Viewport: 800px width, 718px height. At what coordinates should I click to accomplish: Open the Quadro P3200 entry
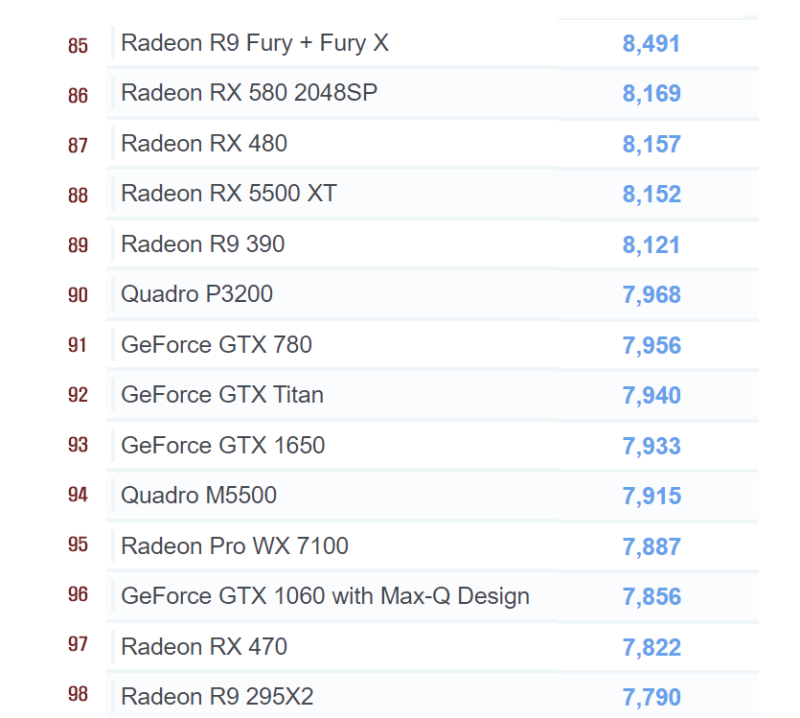197,294
